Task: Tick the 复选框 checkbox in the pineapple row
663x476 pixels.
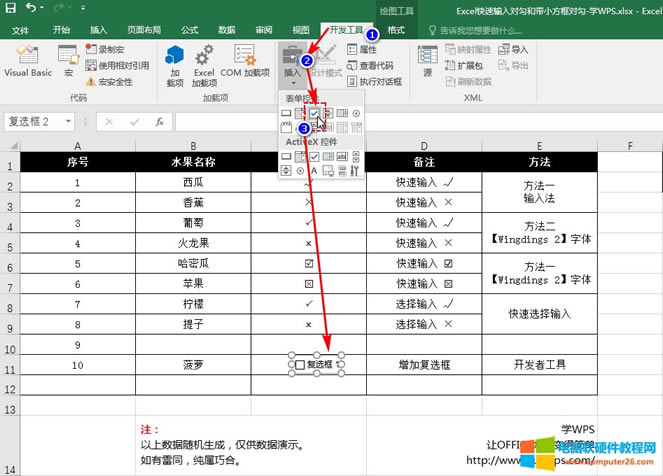Action: pyautogui.click(x=298, y=366)
